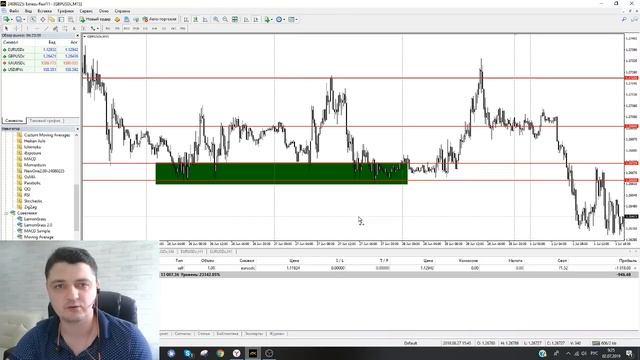This screenshot has width=640, height=360.
Task: Toggle the Market Watch window icon
Action: [33, 19]
